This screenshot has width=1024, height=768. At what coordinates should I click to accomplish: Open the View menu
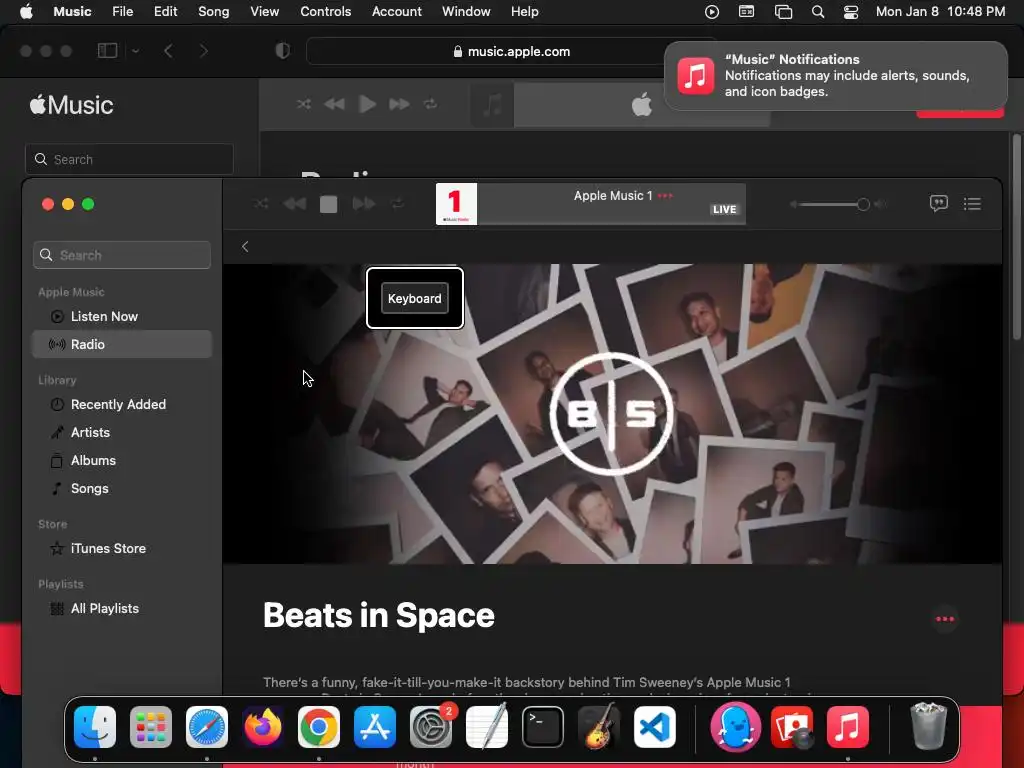264,12
